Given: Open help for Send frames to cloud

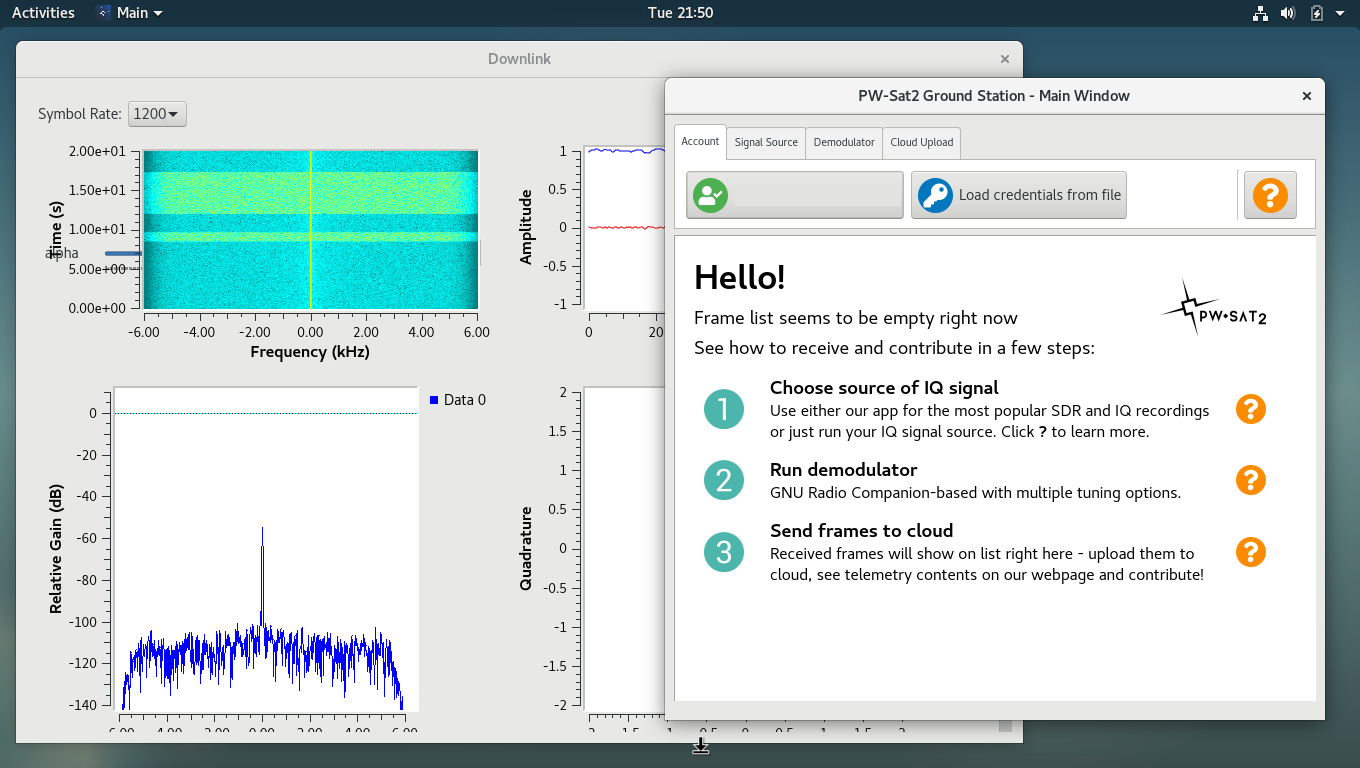Looking at the screenshot, I should click(x=1251, y=552).
